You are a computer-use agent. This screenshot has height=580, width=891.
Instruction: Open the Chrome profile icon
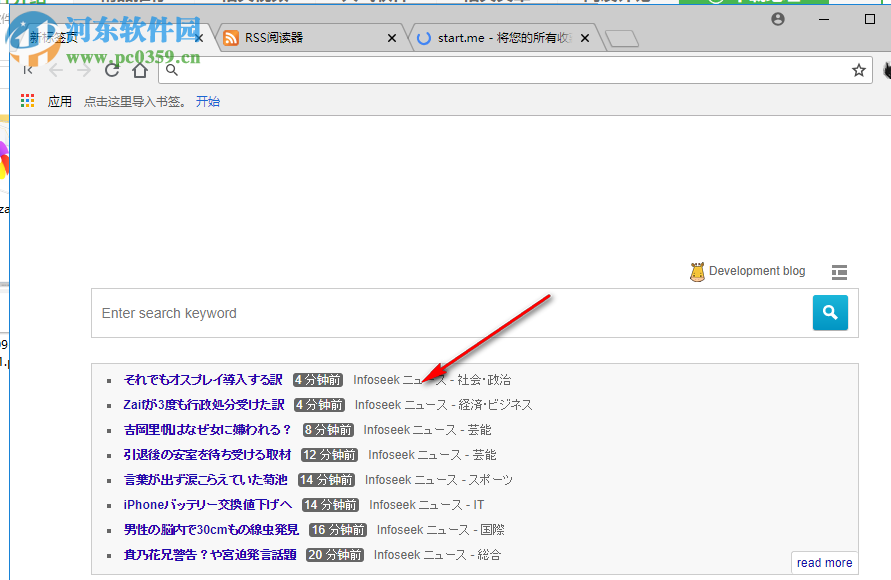pos(777,17)
